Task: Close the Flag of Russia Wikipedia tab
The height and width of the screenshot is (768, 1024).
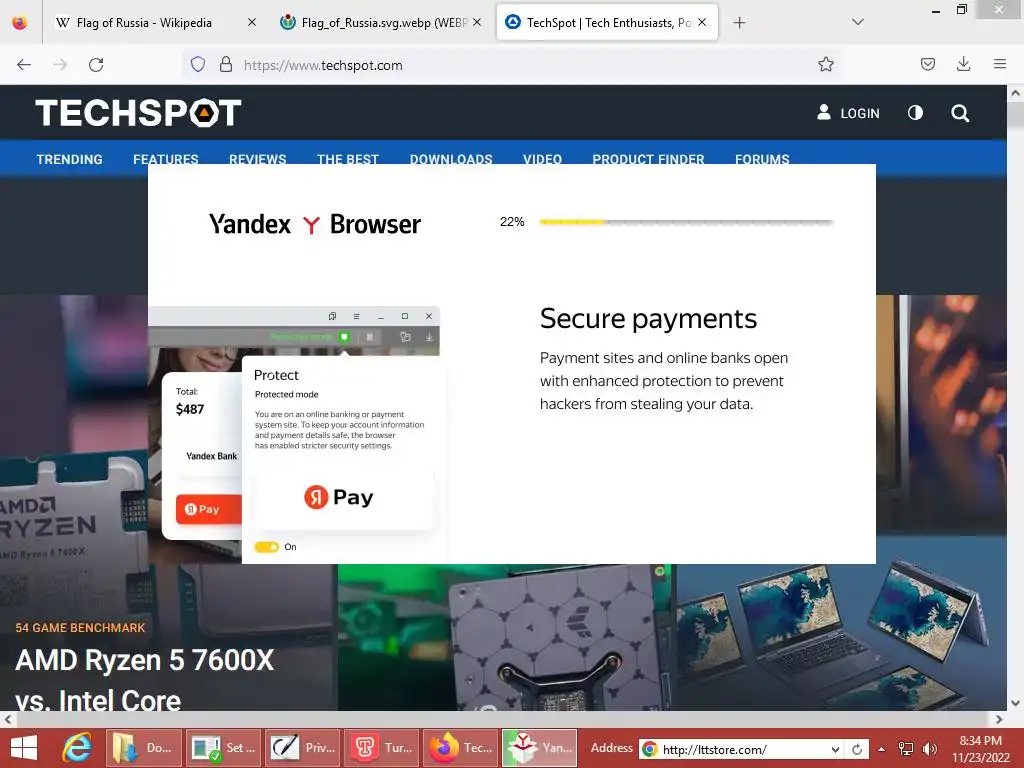Action: click(x=252, y=23)
